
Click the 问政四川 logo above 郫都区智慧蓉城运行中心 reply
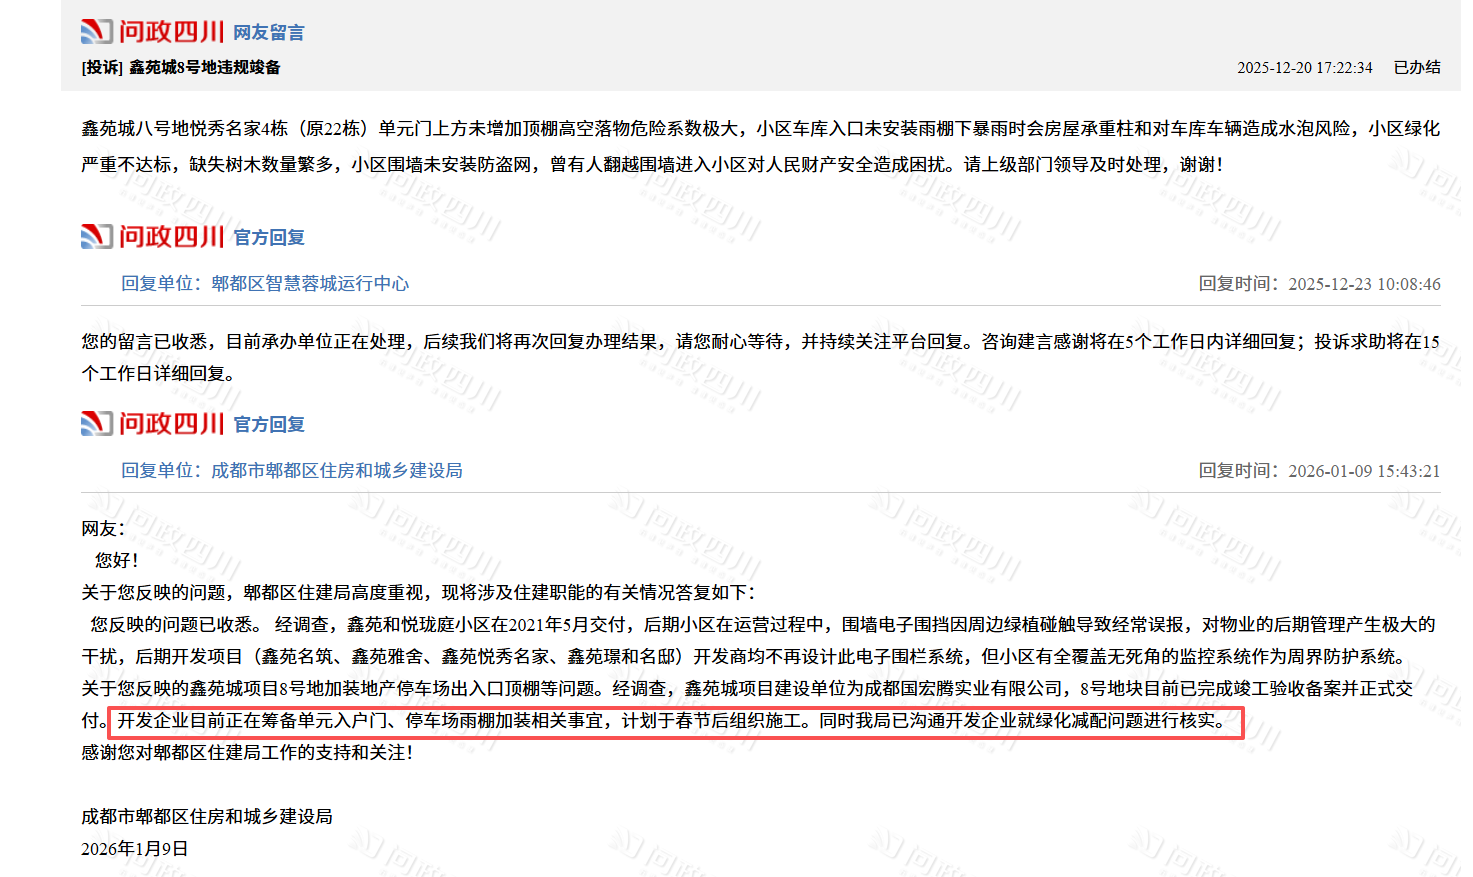click(x=153, y=237)
